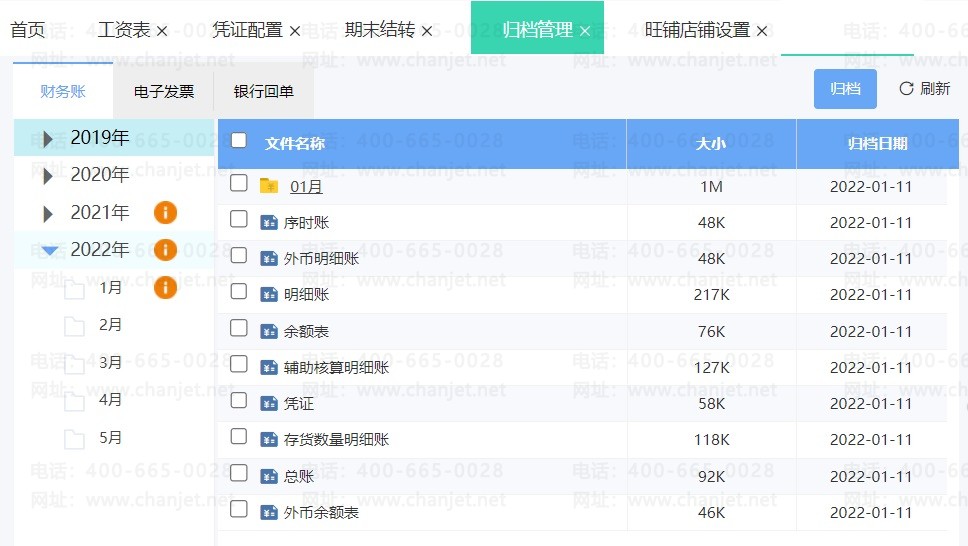Viewport: 968px width, 546px height.
Task: Select the 银行回单 sub-tab
Action: (264, 91)
